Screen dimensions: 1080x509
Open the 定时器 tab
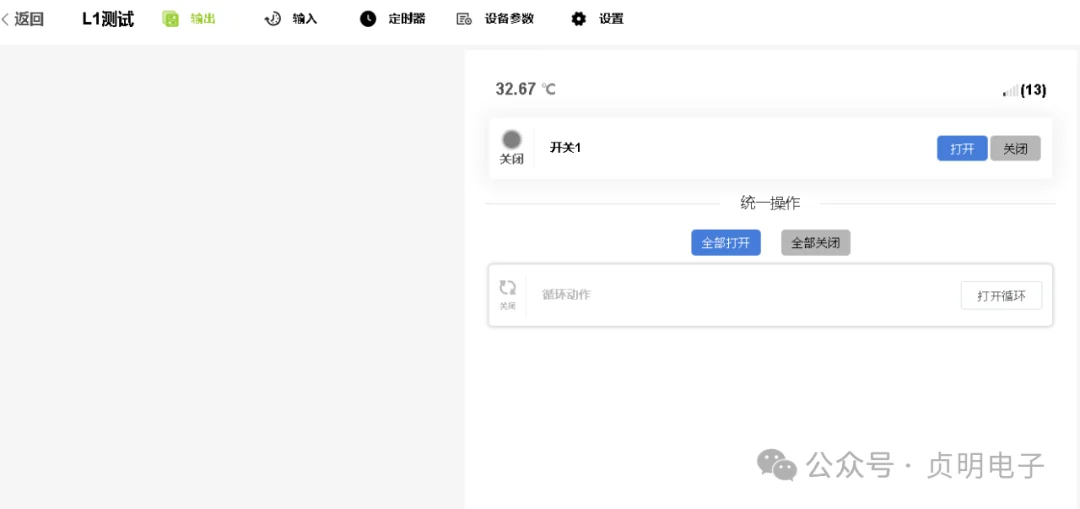tap(407, 19)
